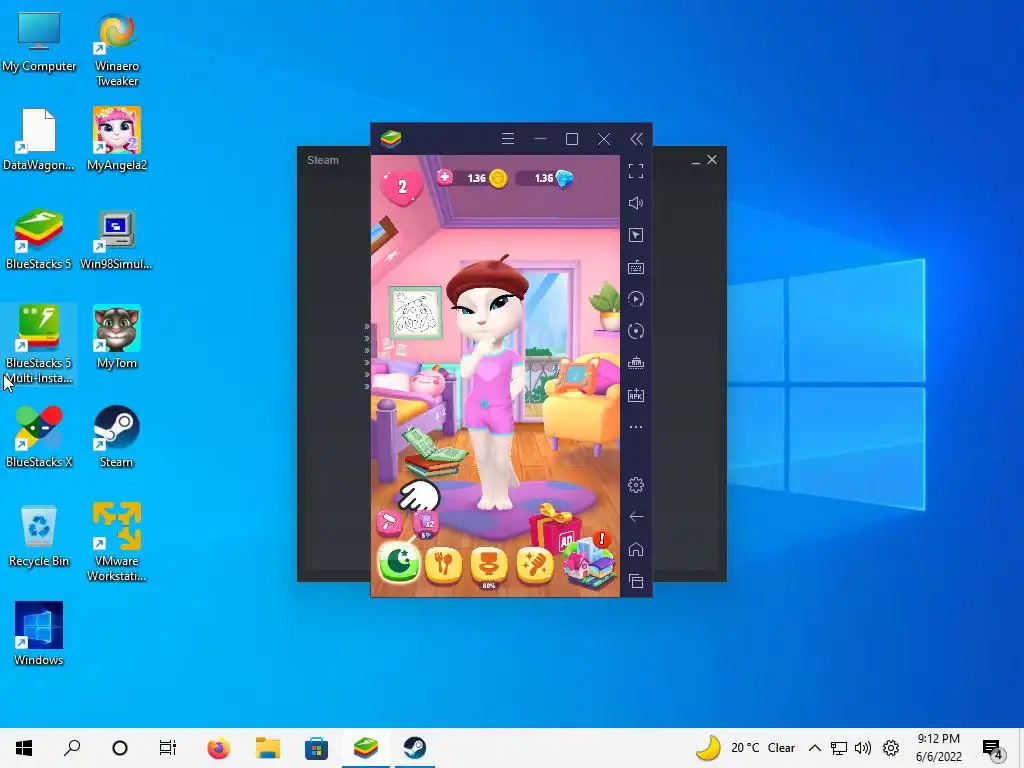Tap the plus button to add coins

[445, 177]
